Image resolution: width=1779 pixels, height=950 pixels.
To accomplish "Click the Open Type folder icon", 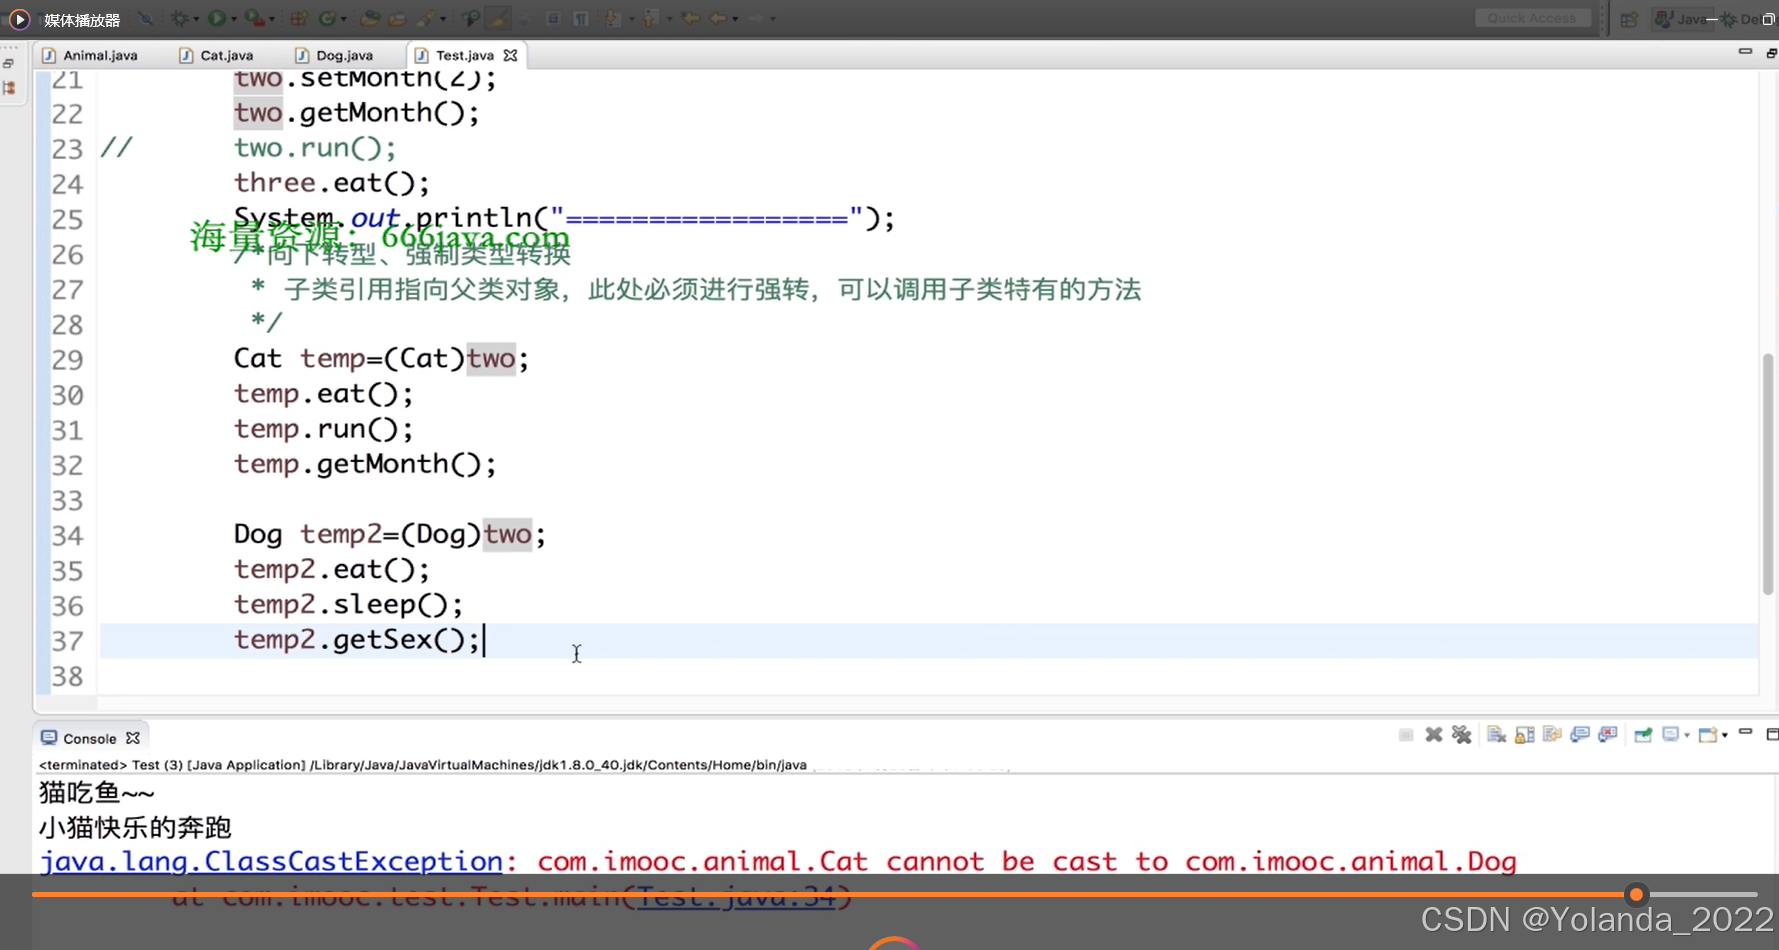I will pos(370,18).
